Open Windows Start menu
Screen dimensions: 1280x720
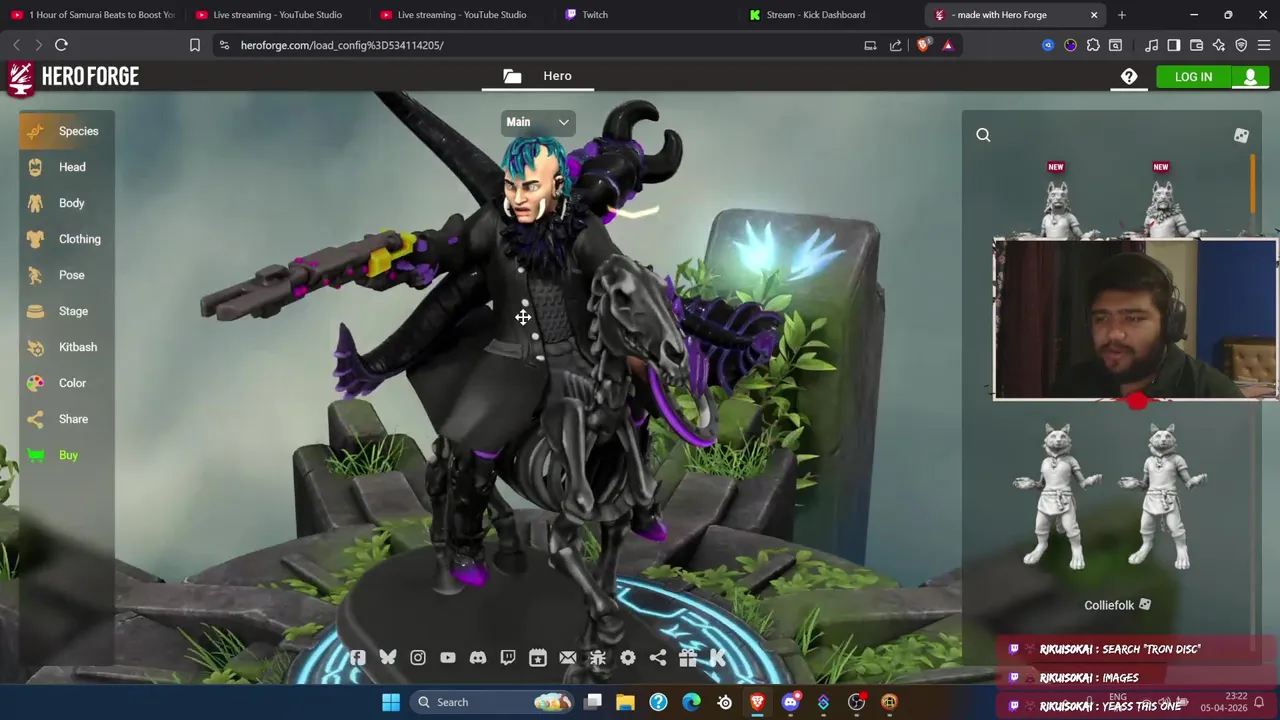[x=391, y=702]
